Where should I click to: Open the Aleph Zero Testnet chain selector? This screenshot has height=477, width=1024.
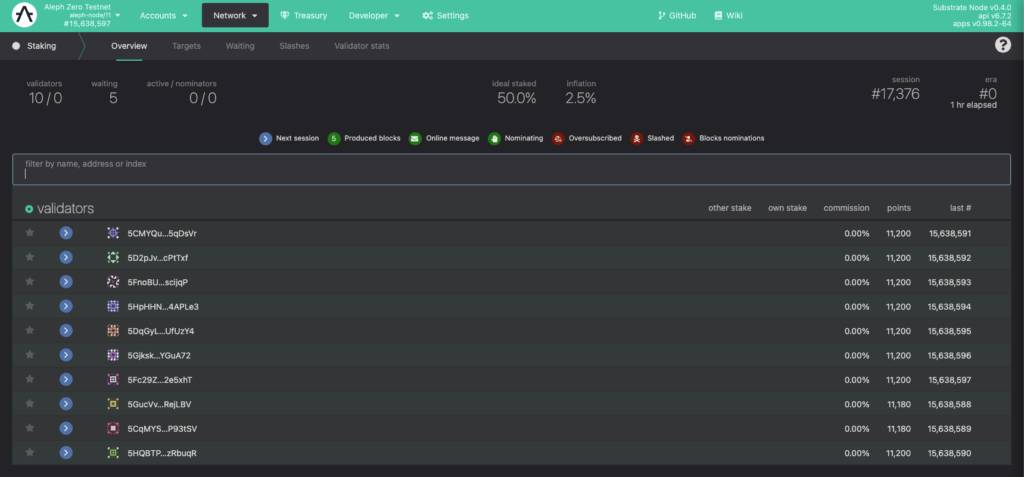(x=82, y=14)
